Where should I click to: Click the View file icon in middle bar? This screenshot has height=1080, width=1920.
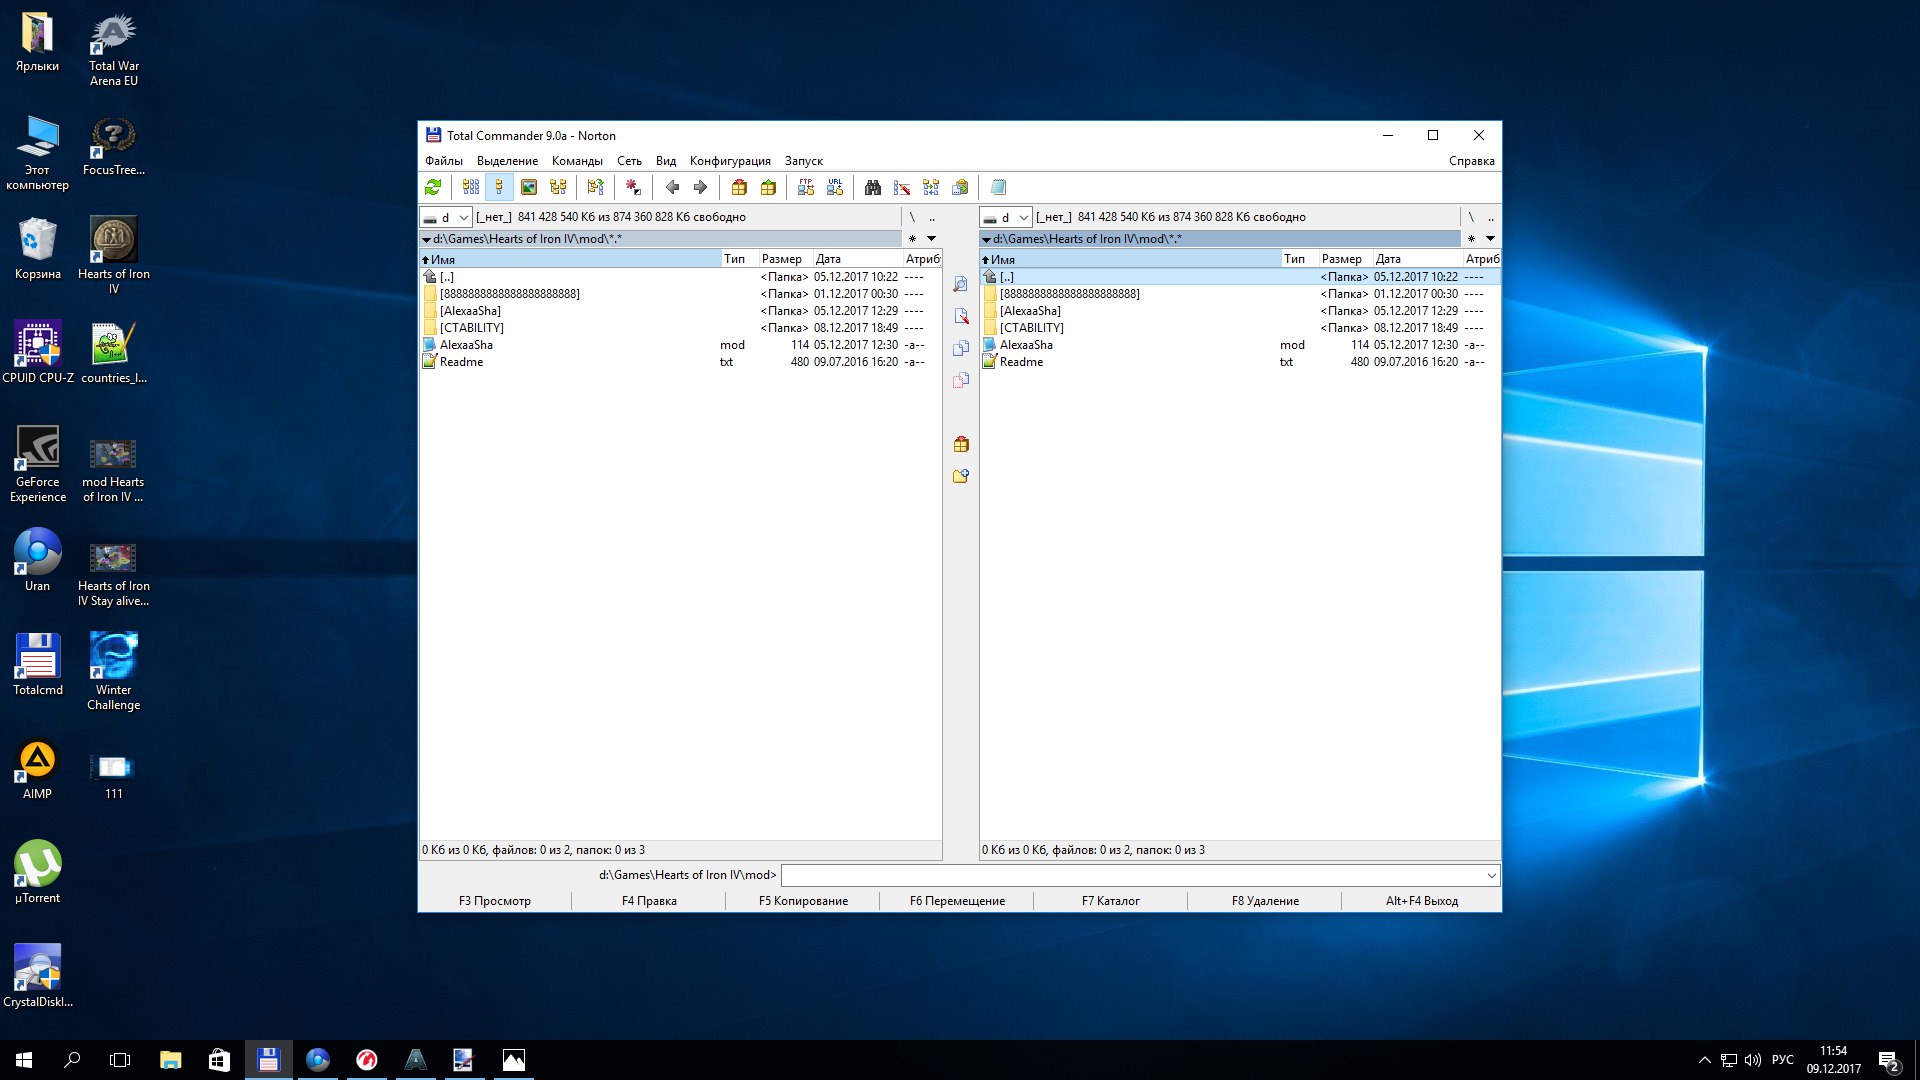960,284
